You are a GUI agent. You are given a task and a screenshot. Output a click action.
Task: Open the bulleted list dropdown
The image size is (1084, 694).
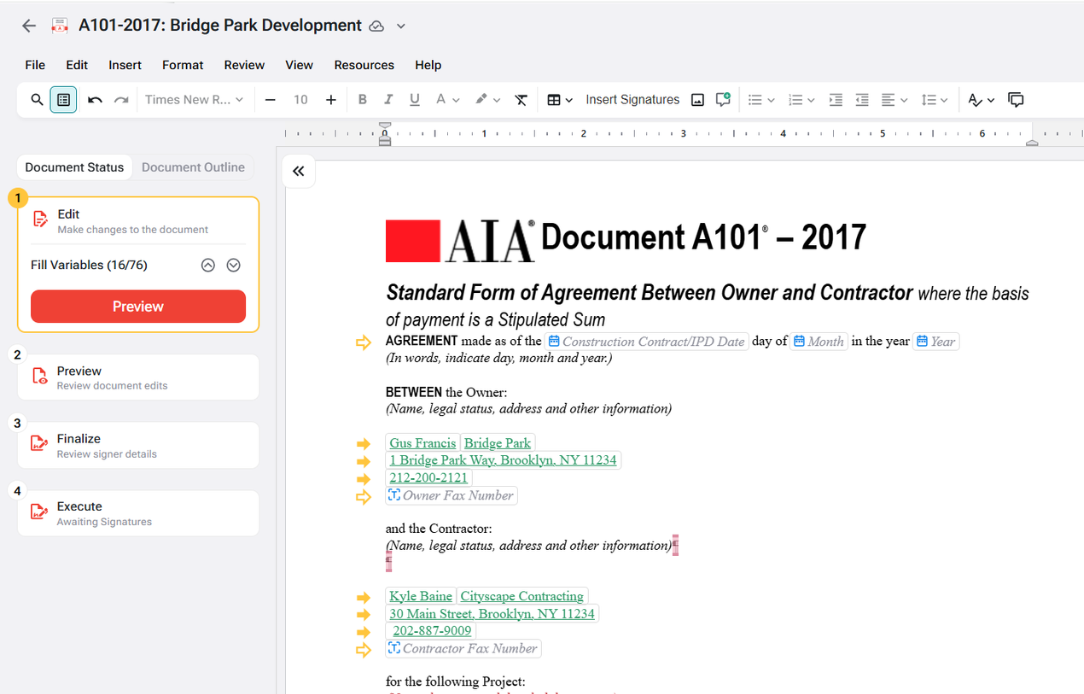(x=761, y=100)
